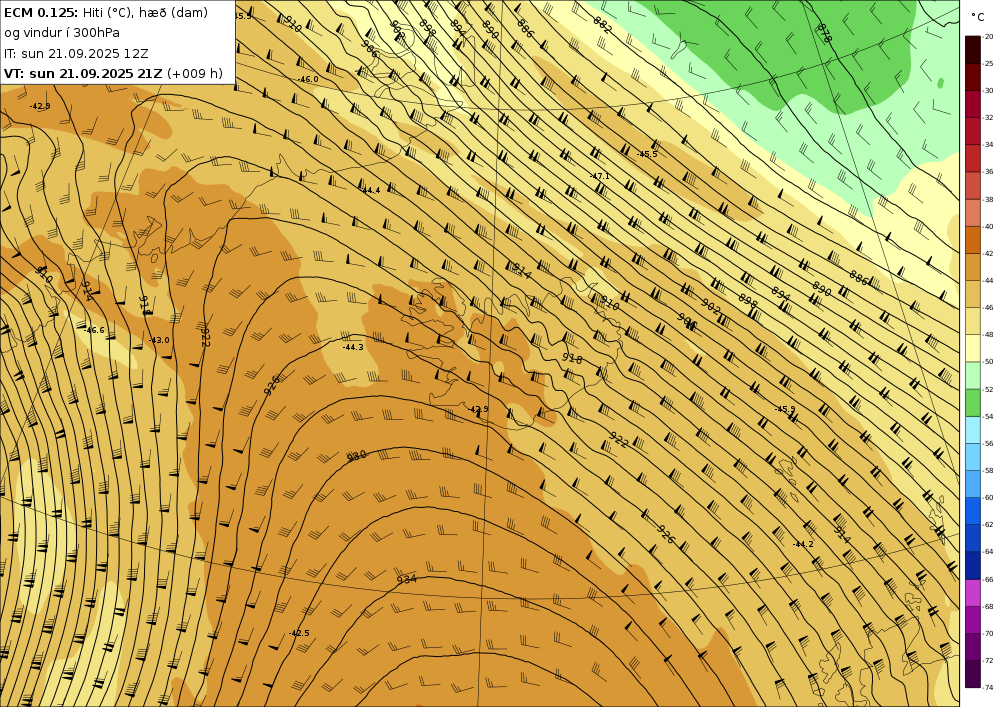Image resolution: width=1000 pixels, height=707 pixels.
Task: Pick the bright green legend swatch between -52 and -54
Action: pos(973,403)
